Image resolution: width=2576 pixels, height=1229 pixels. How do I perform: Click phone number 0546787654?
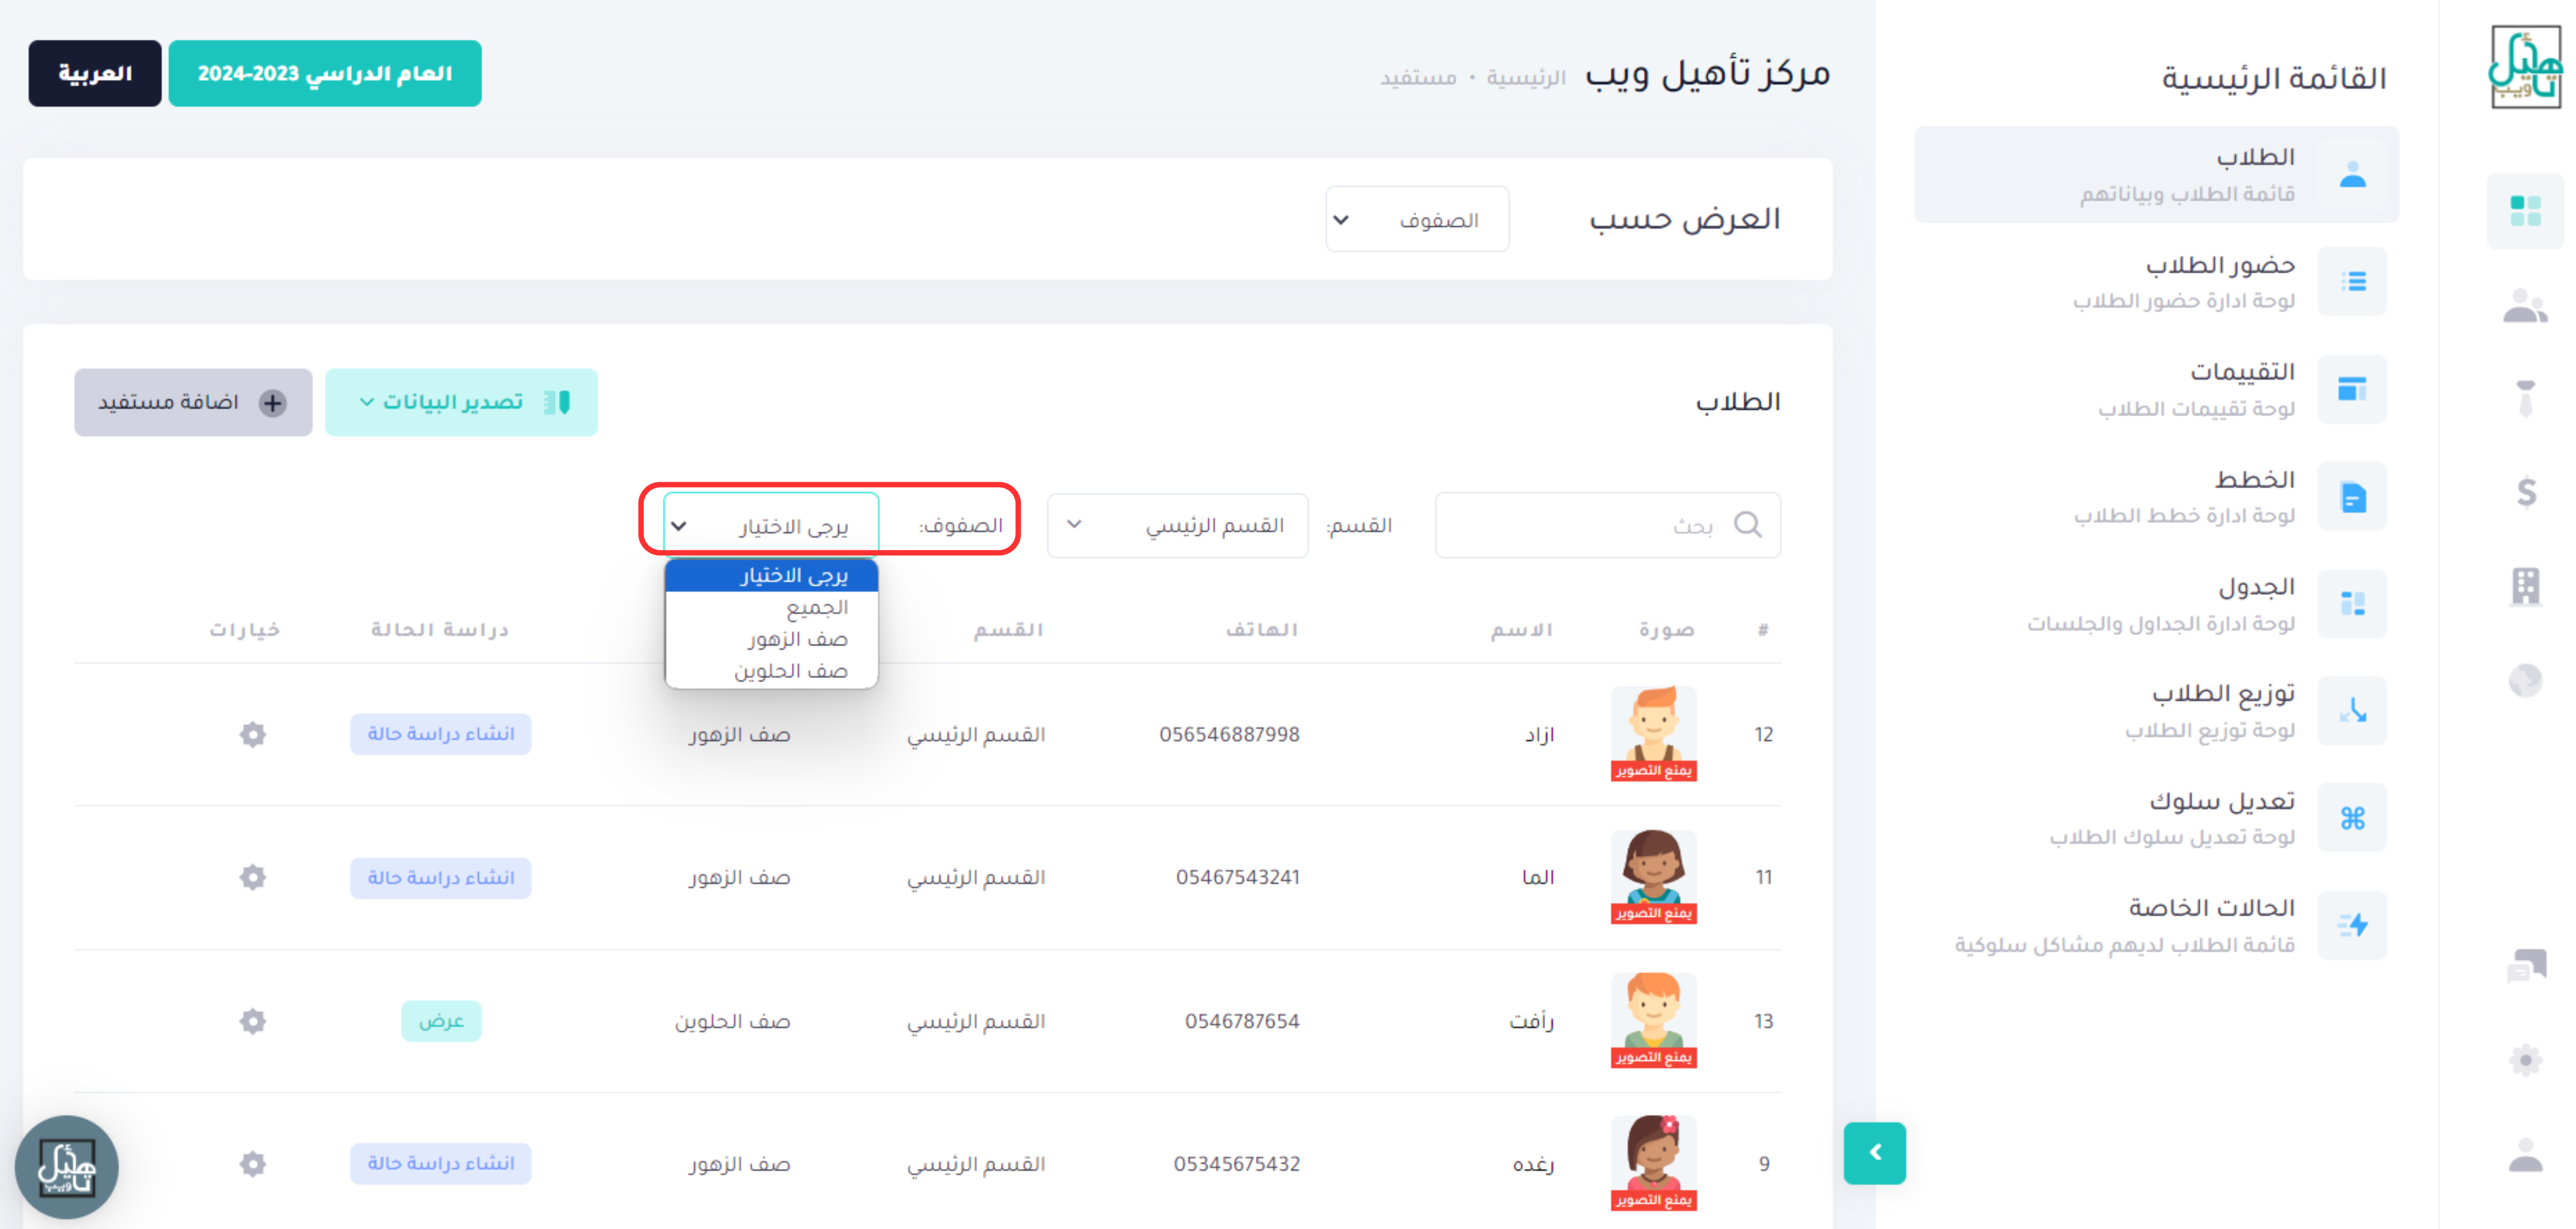coord(1242,1021)
